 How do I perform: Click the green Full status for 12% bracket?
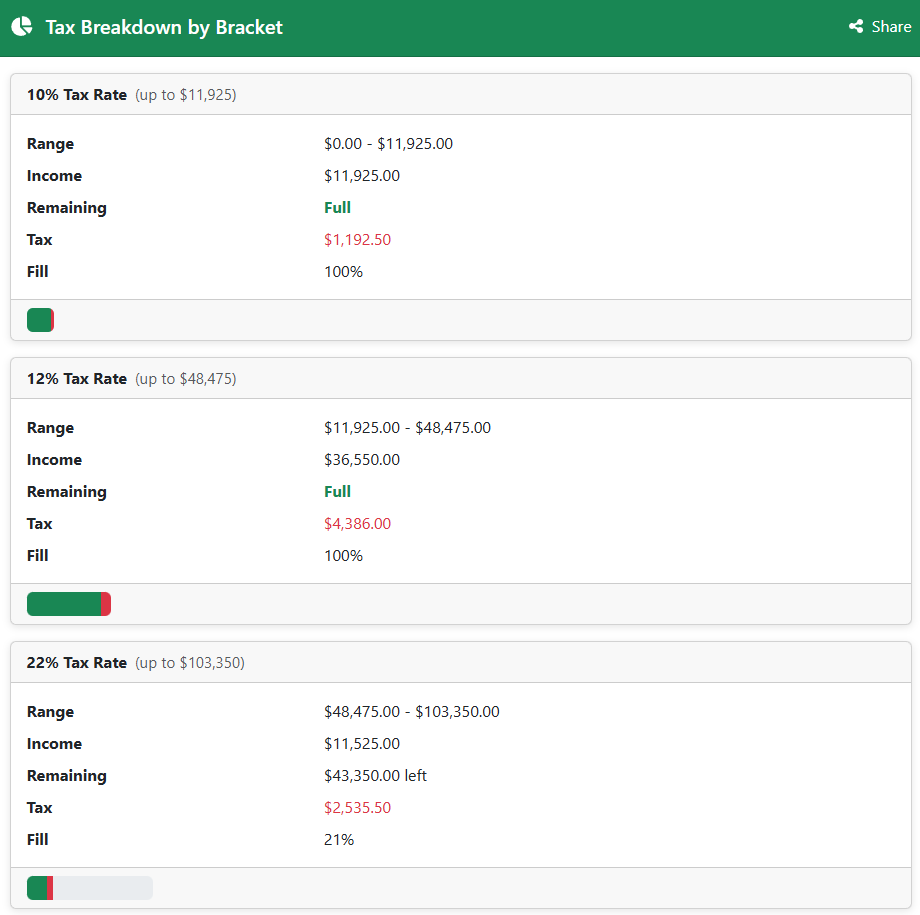(x=335, y=491)
